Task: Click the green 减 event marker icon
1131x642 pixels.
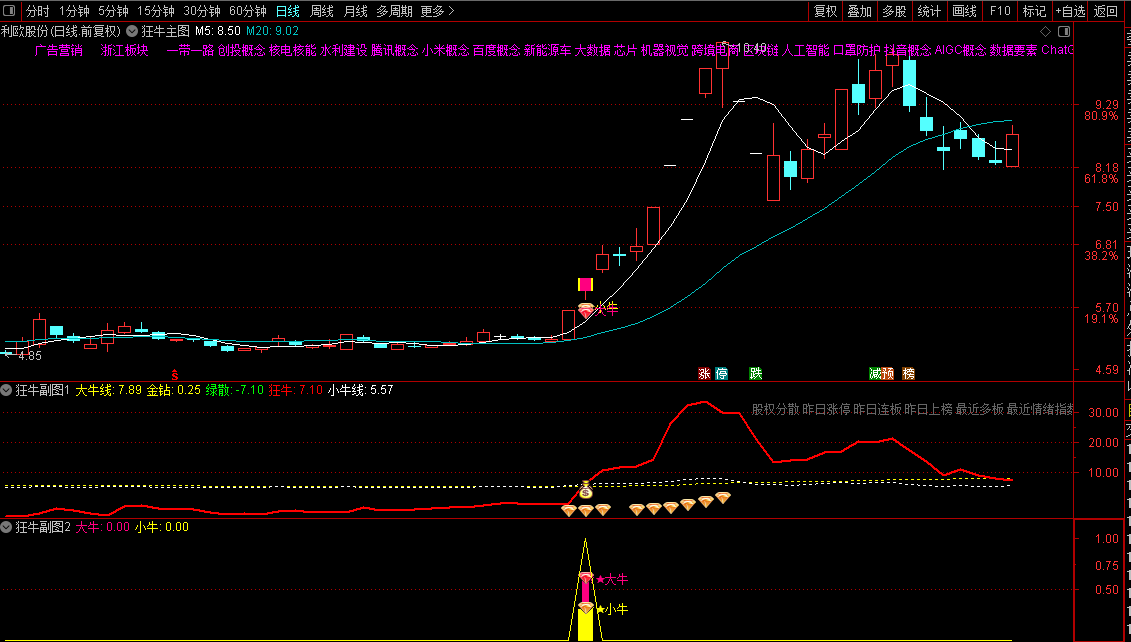Action: click(876, 374)
